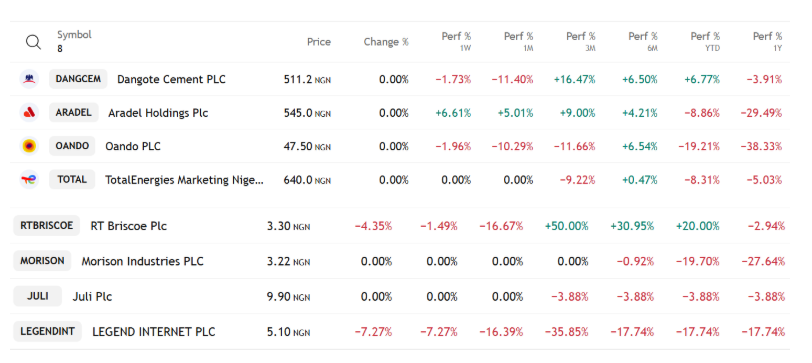Select the Oando PLC round logo
Viewport: 812px width, 363px height.
[x=29, y=146]
